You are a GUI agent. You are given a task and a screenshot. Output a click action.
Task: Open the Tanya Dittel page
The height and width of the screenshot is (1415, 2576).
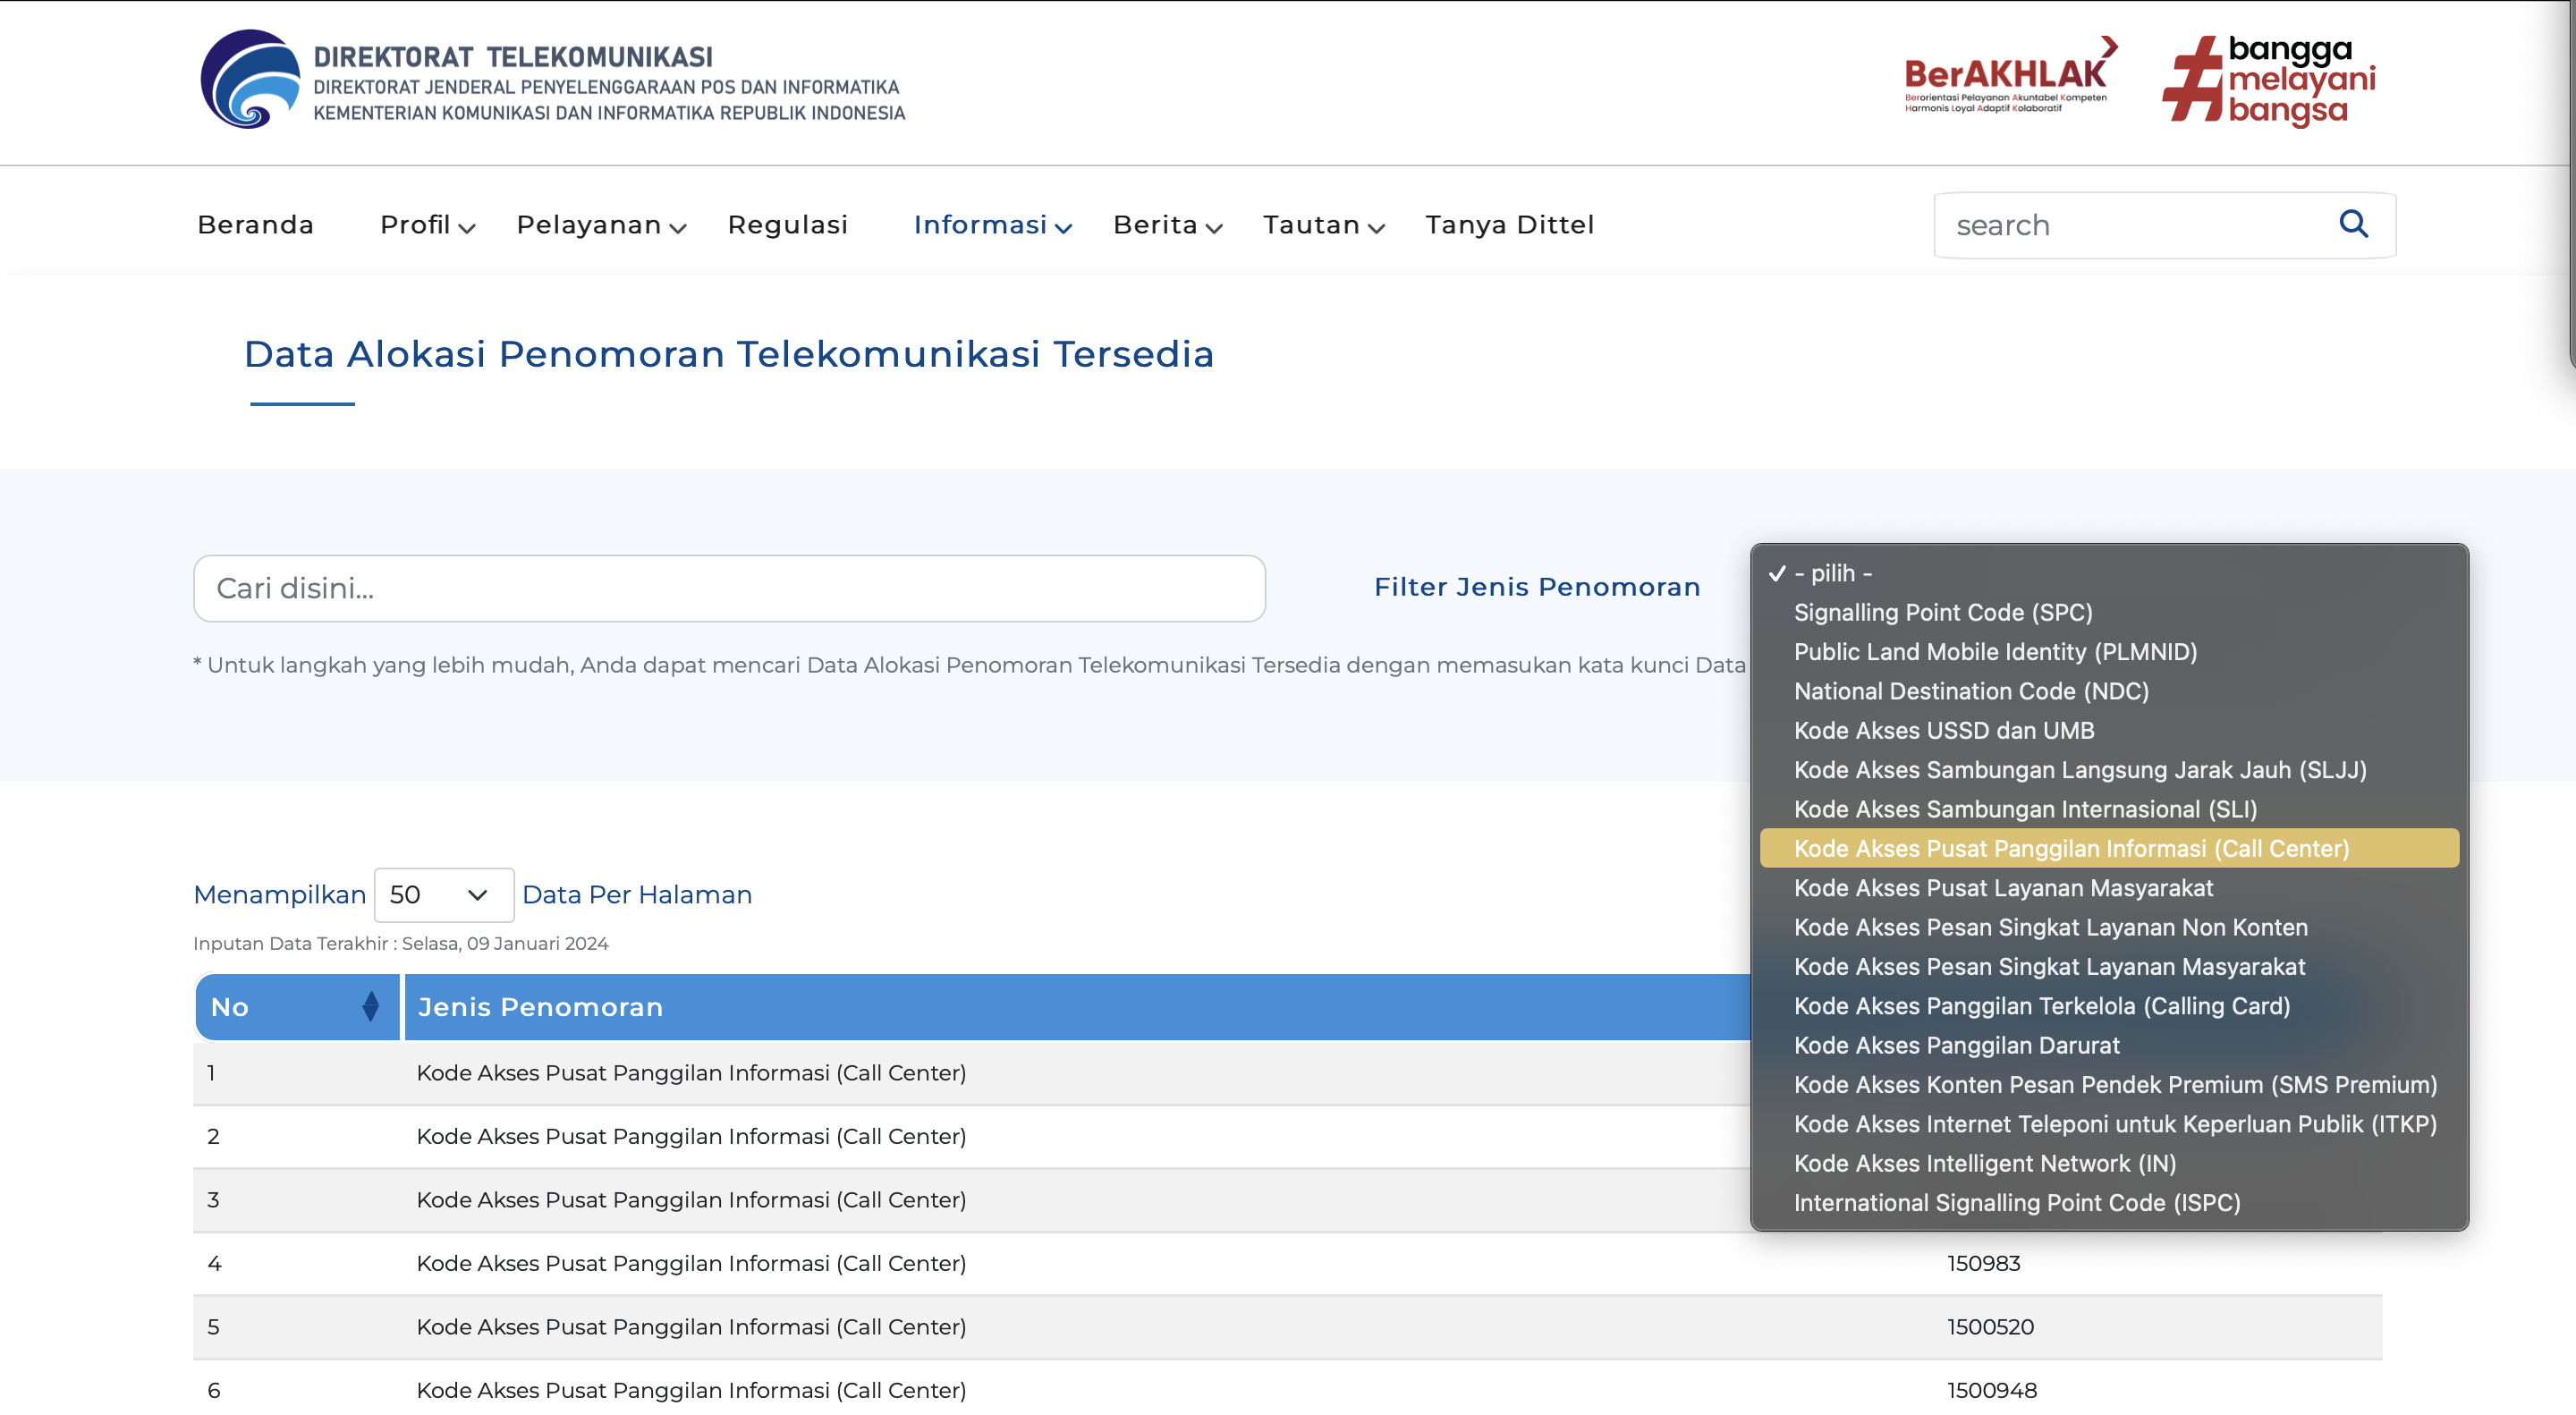pyautogui.click(x=1509, y=225)
